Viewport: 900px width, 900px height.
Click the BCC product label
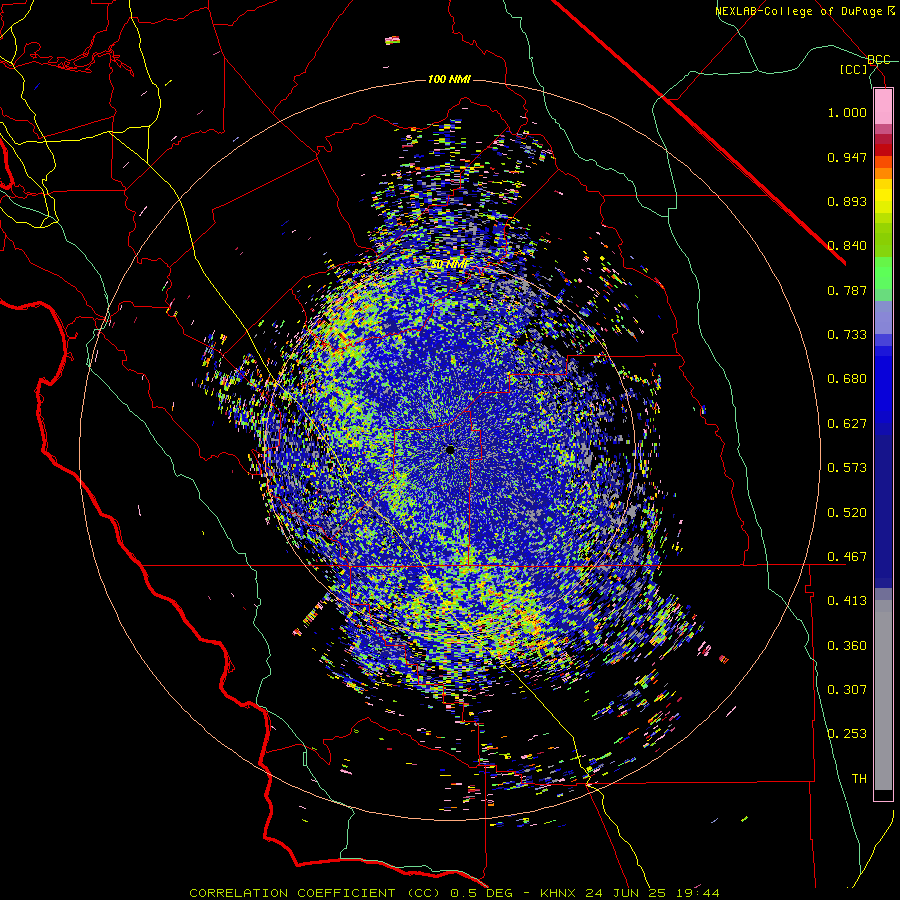[878, 60]
